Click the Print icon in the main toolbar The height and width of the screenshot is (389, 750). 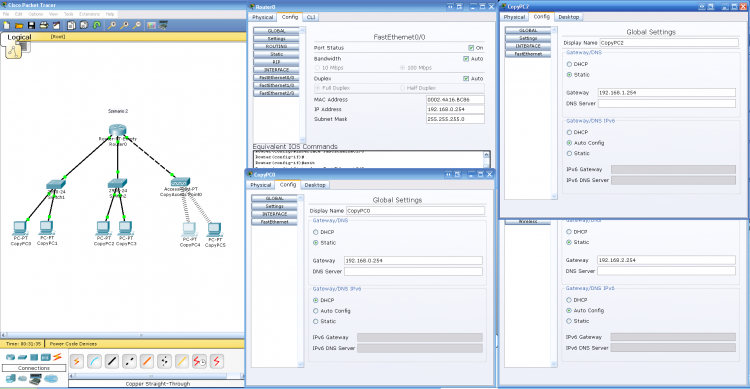(x=44, y=25)
